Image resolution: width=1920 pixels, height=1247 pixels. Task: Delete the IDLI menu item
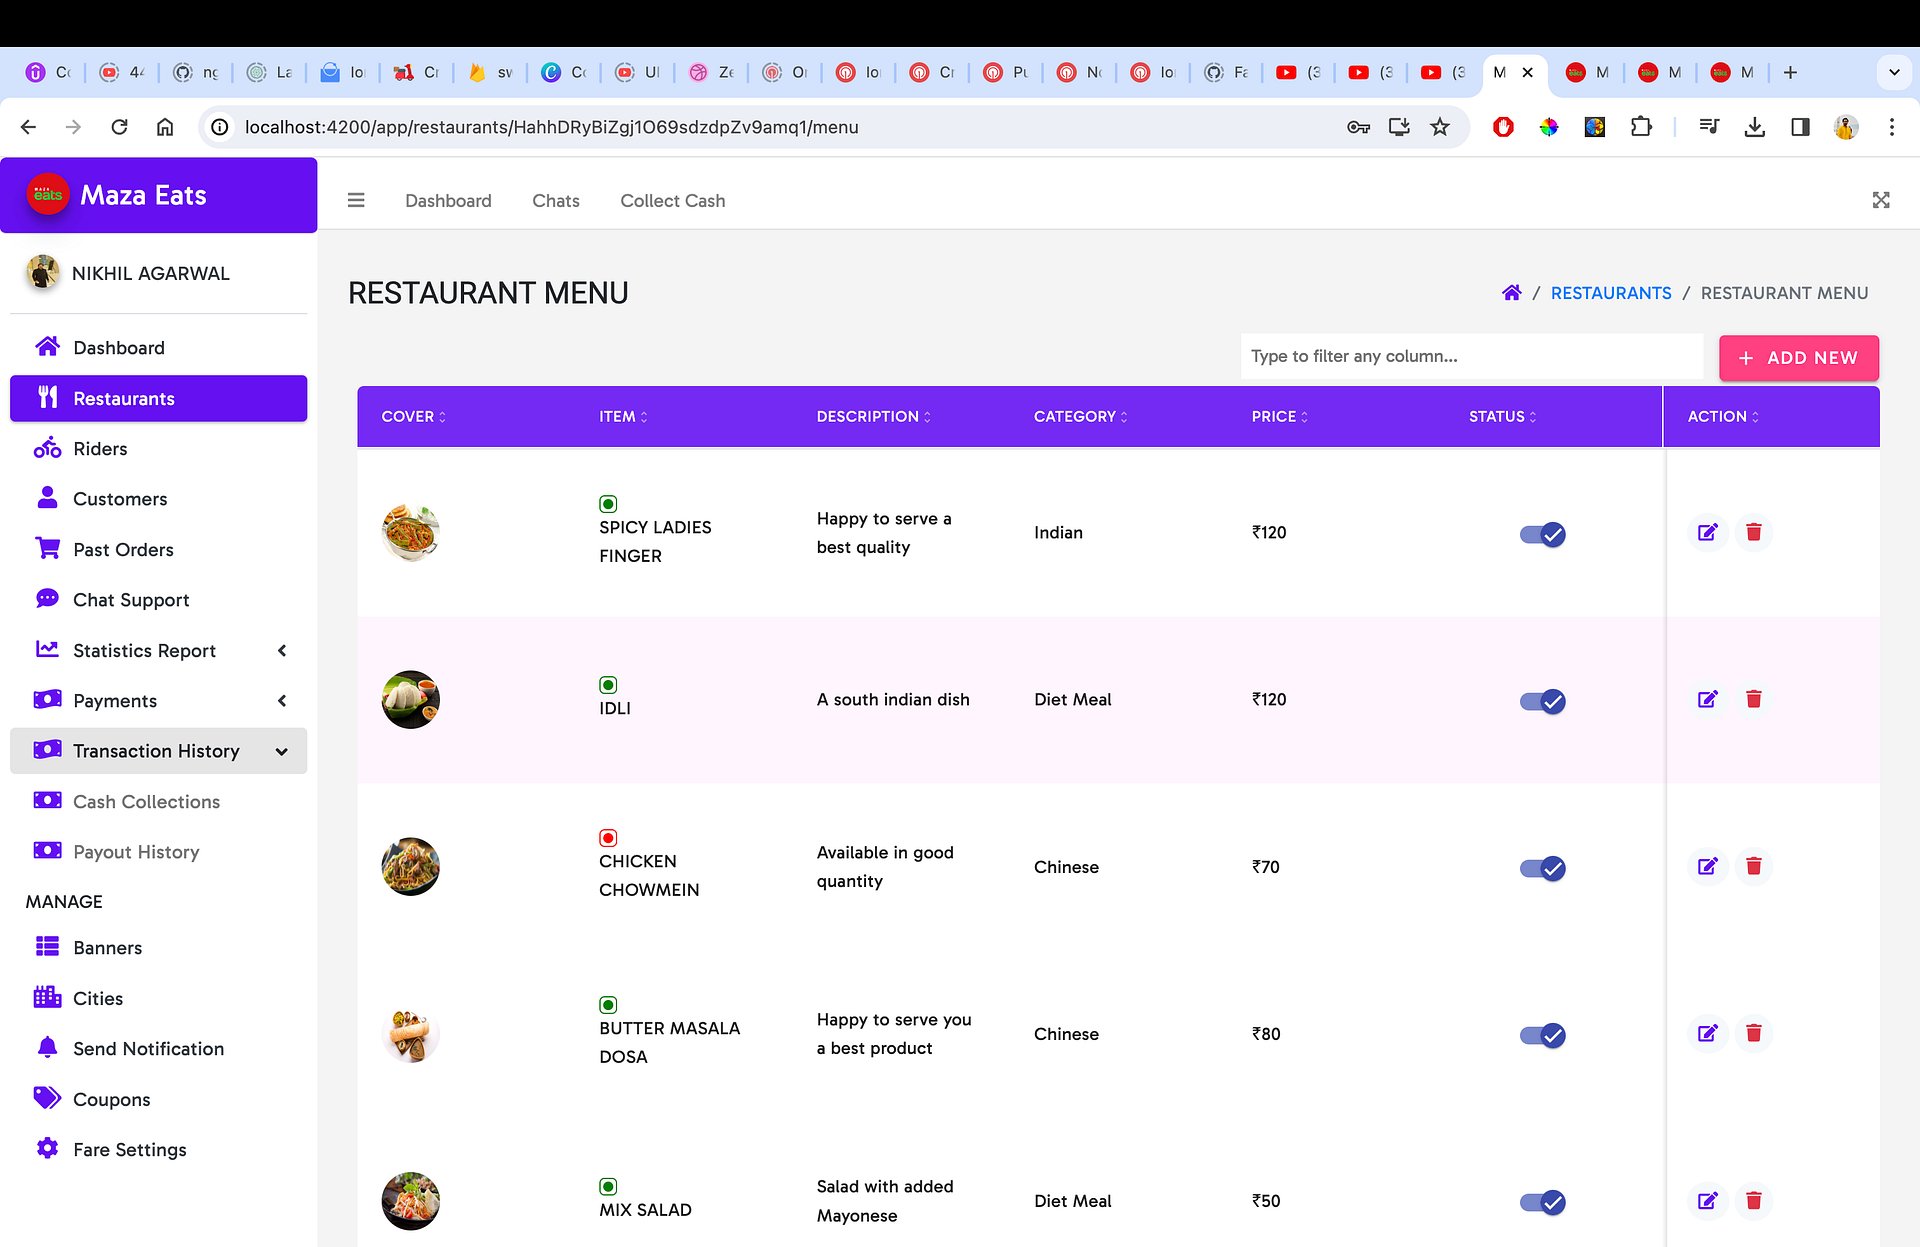[x=1753, y=699]
